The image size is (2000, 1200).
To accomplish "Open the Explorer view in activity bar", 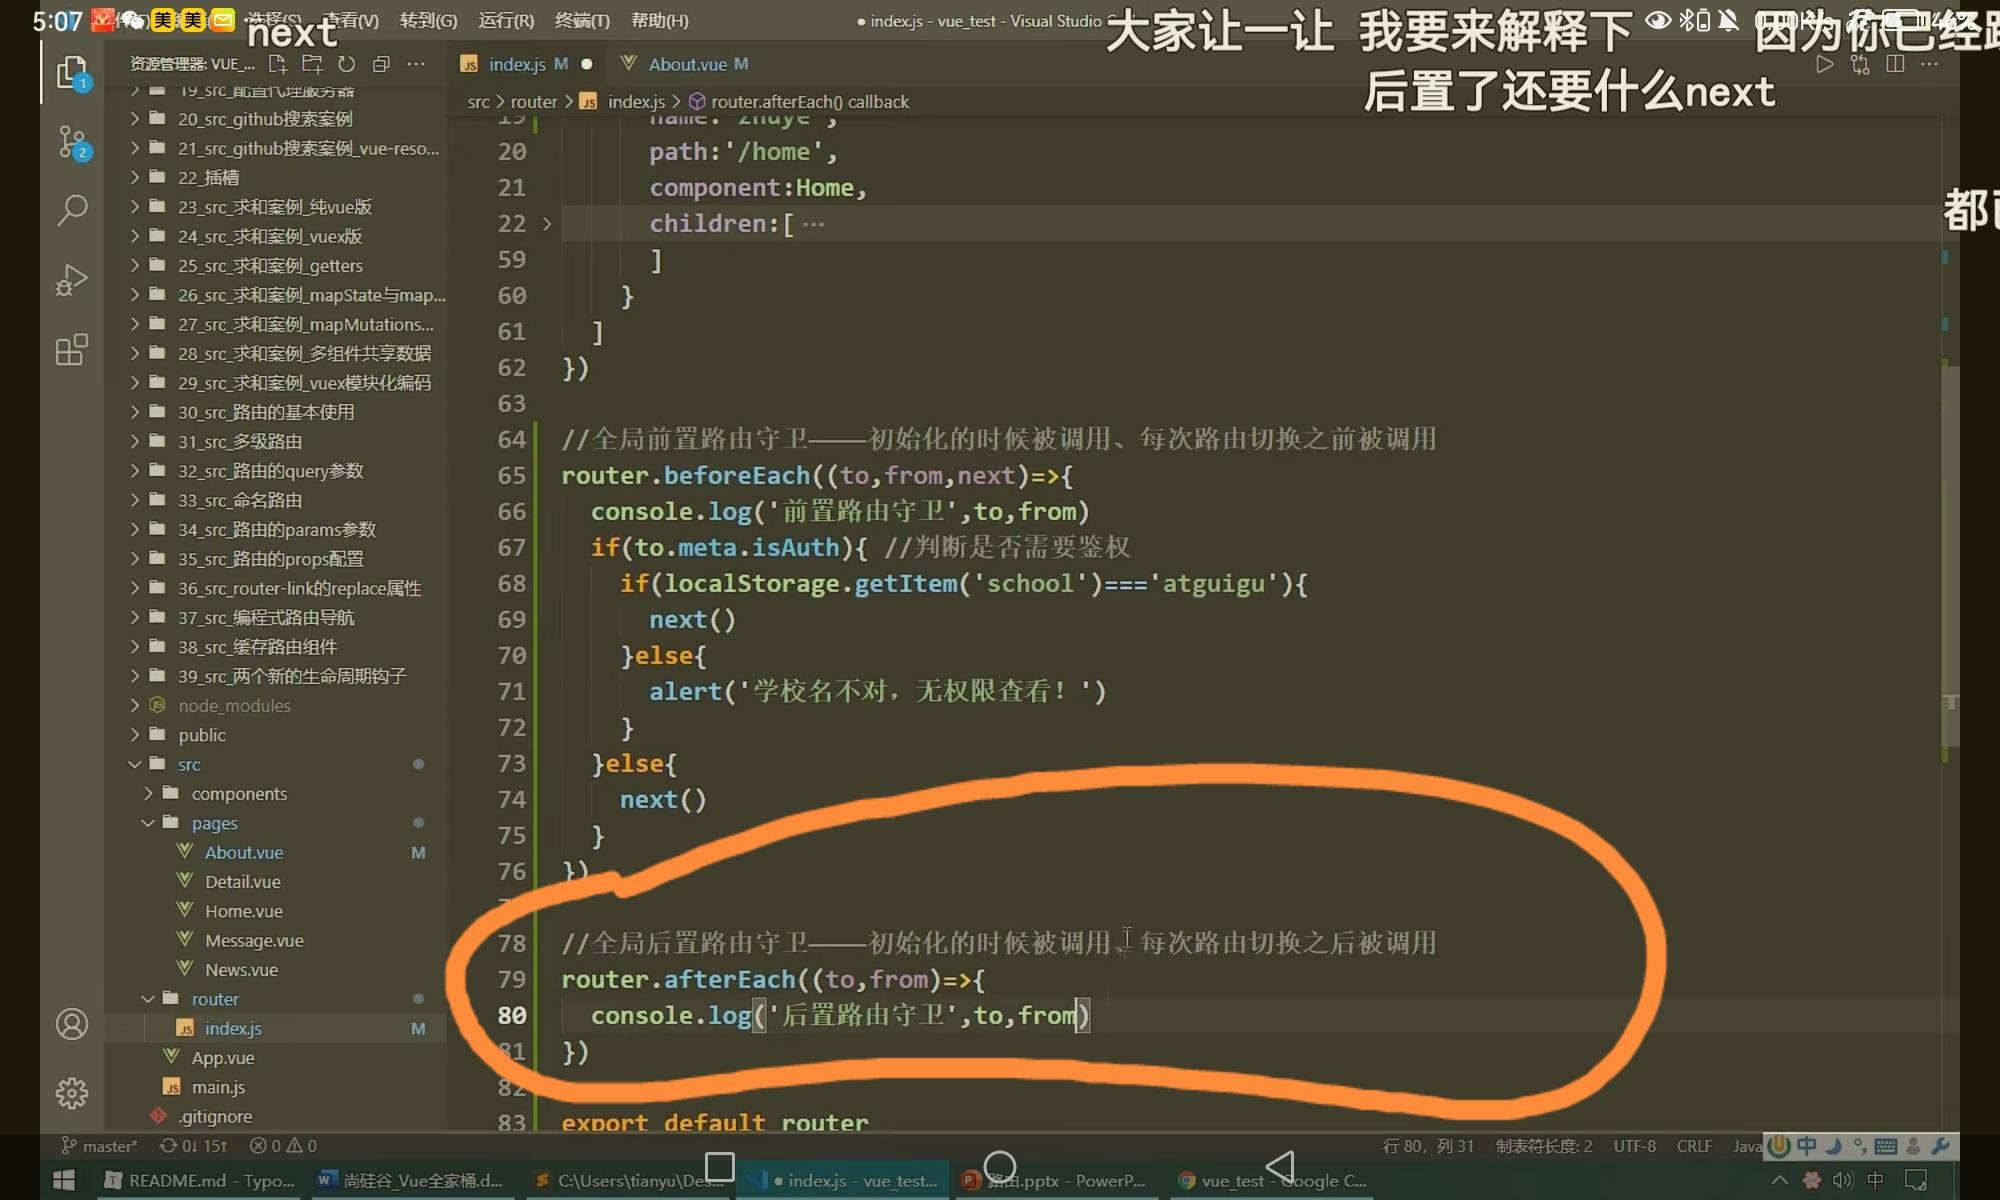I will click(x=72, y=73).
